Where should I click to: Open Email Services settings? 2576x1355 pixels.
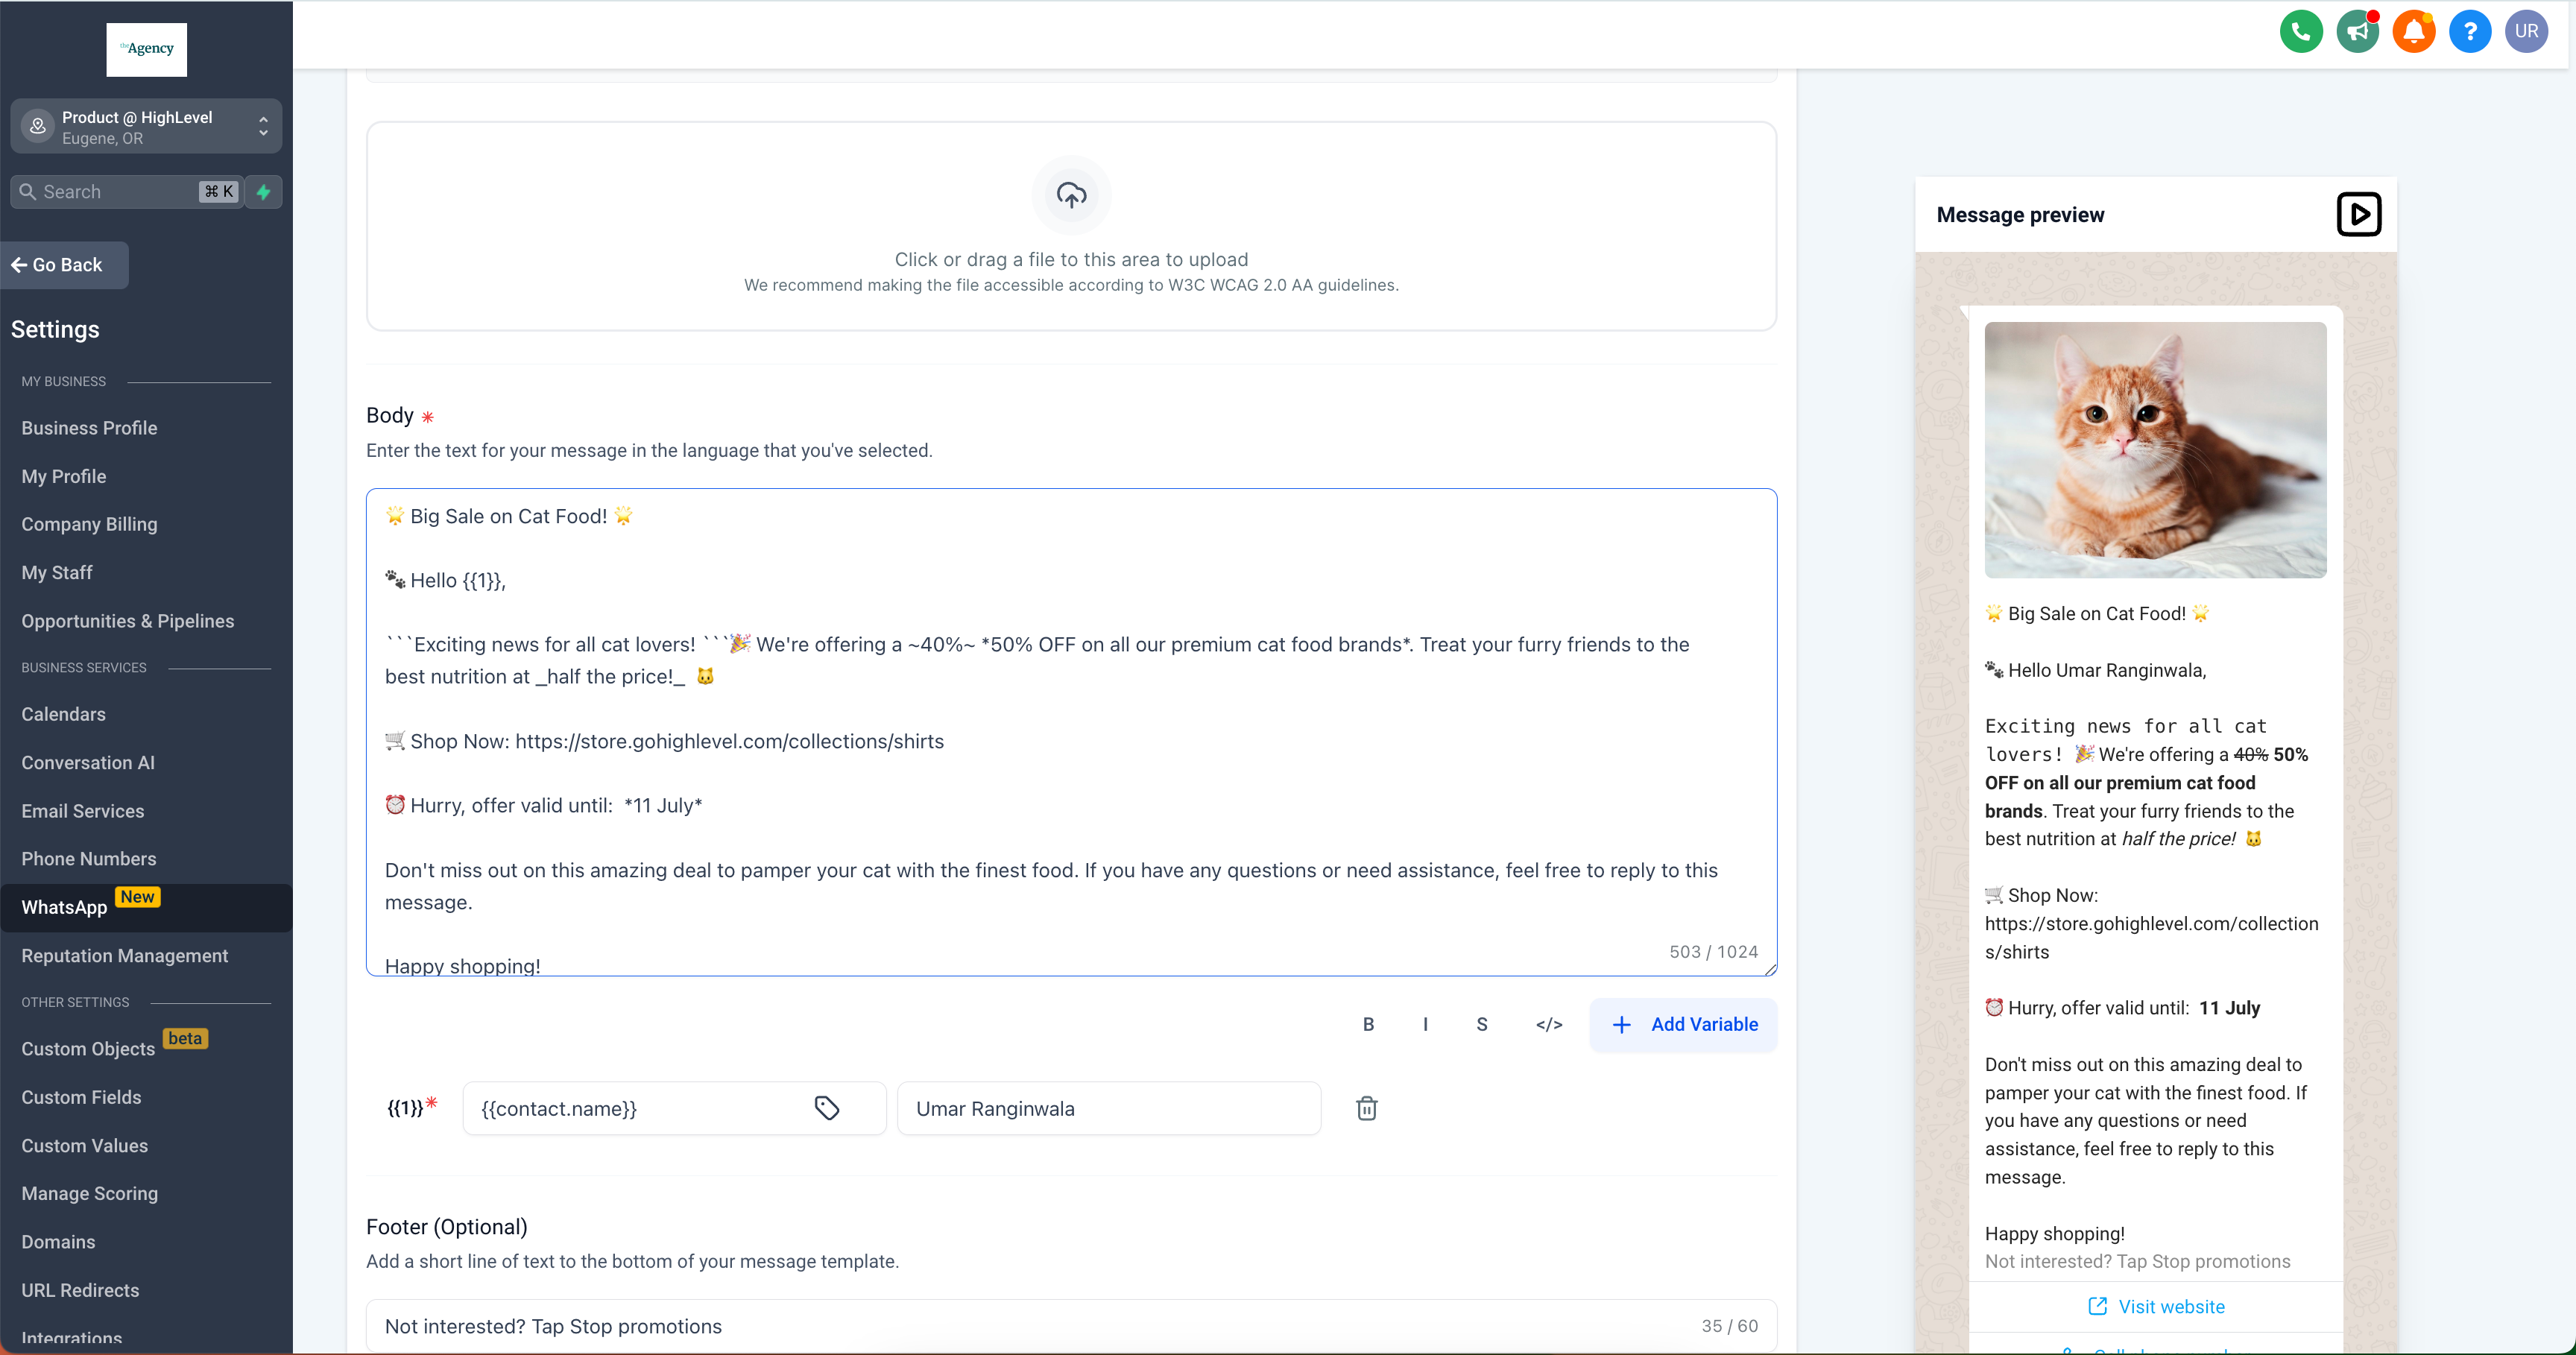click(x=82, y=811)
